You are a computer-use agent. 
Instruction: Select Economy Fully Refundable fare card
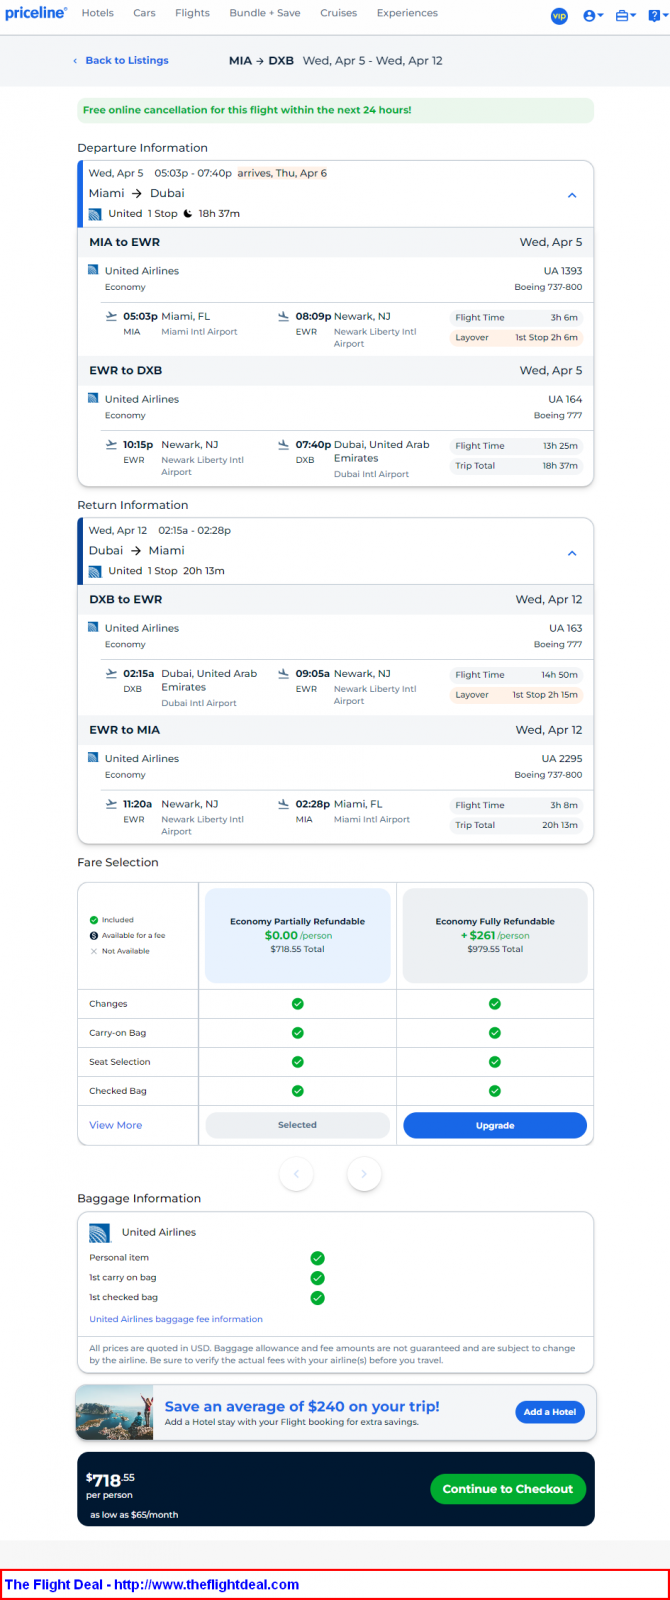click(x=495, y=935)
